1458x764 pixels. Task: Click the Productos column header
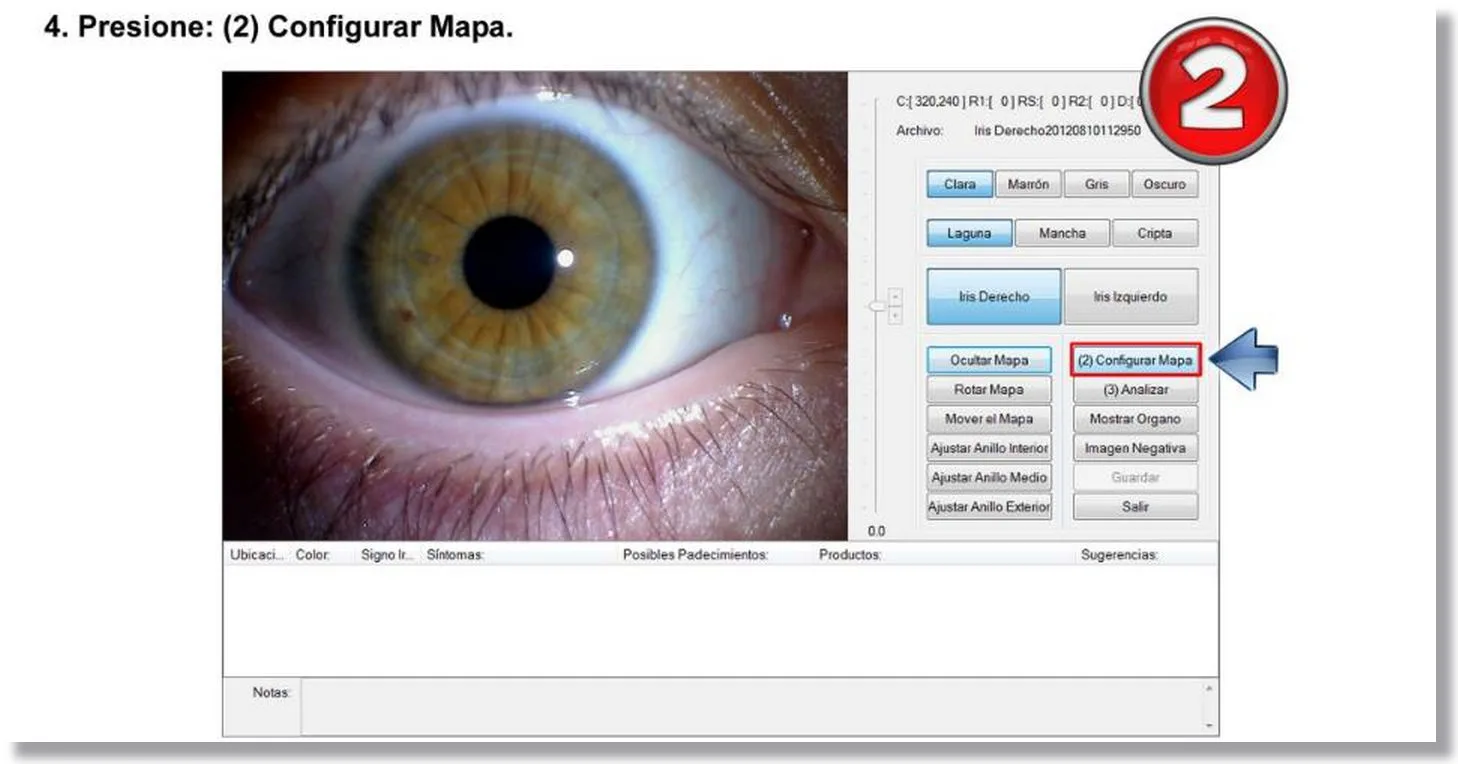pos(945,554)
